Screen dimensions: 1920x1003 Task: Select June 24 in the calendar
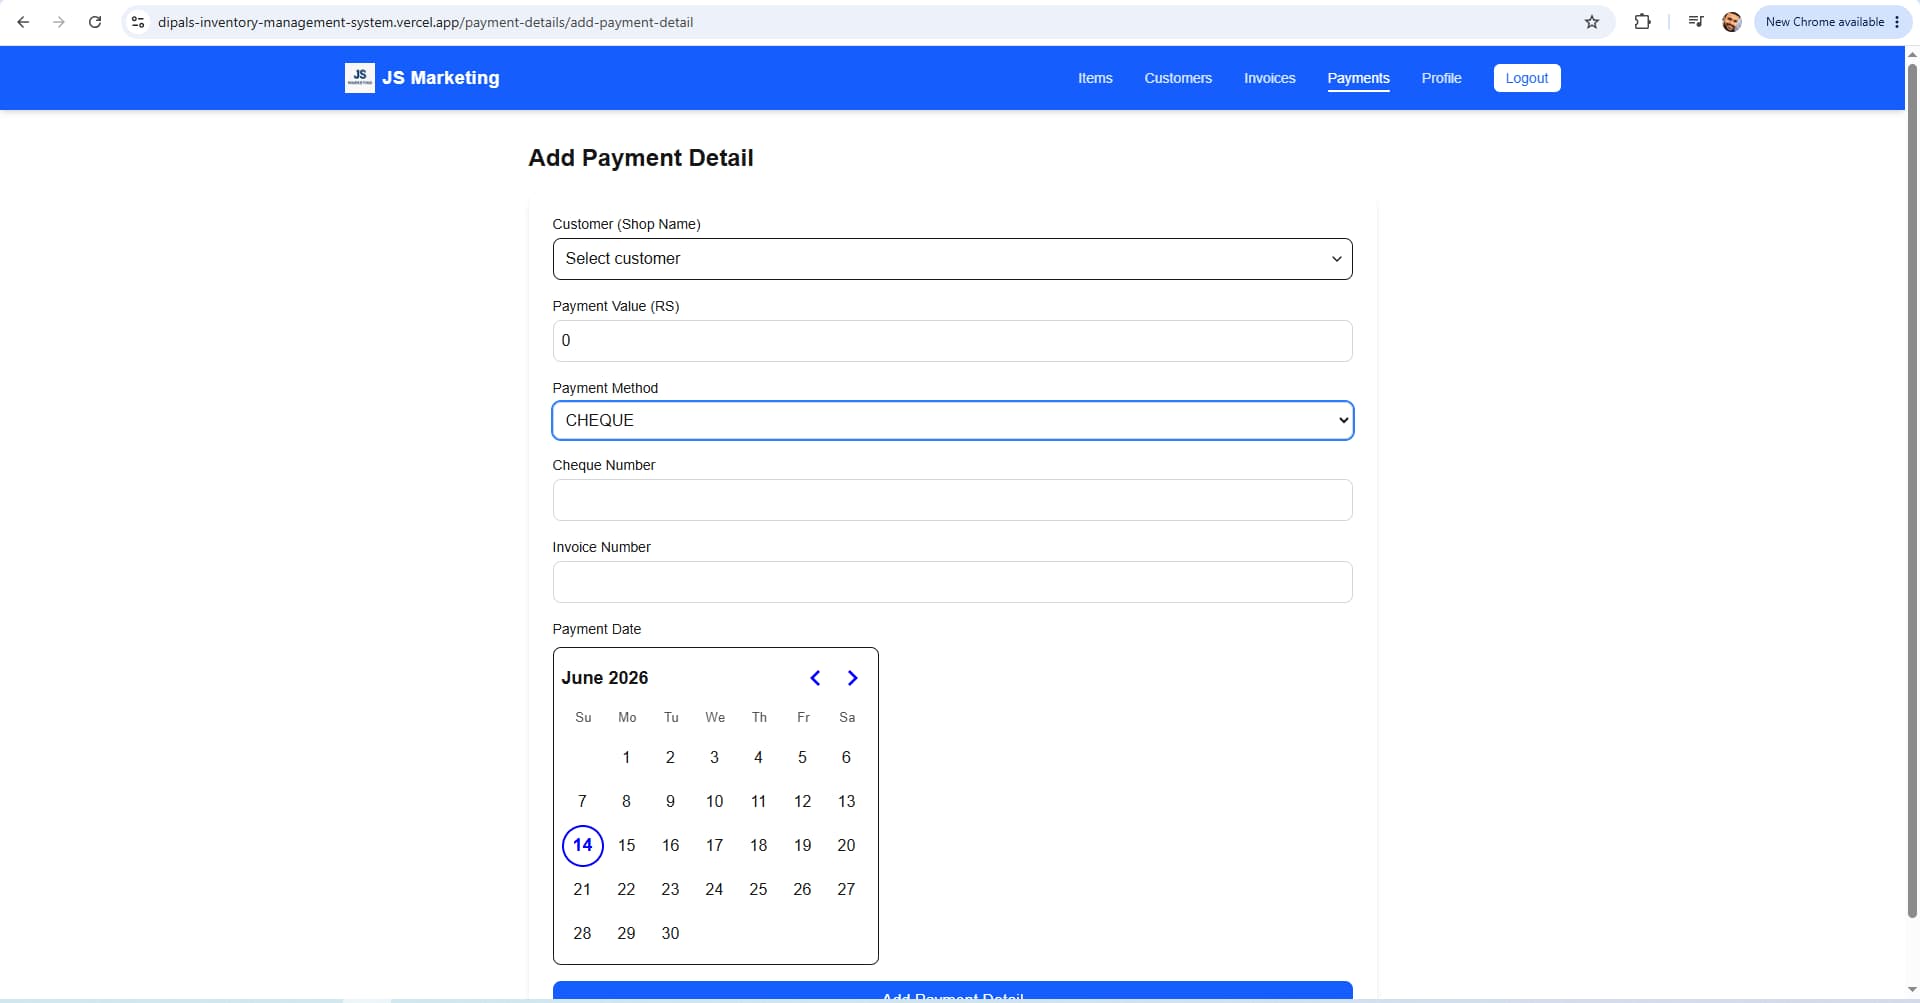714,890
